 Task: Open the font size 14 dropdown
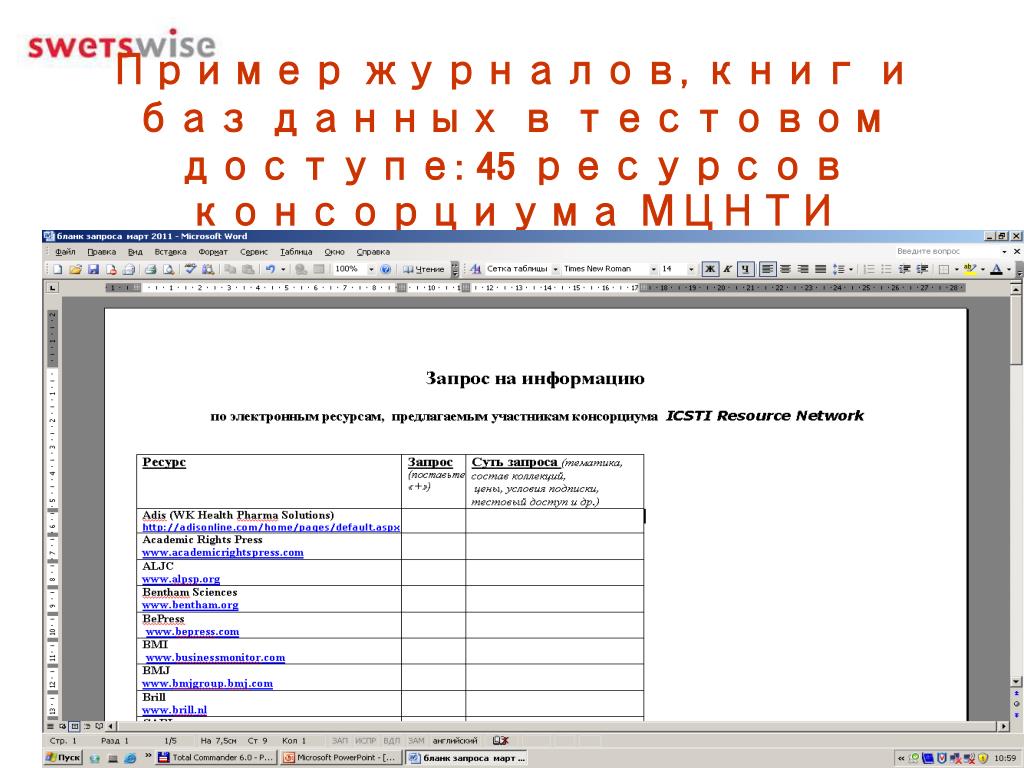click(x=691, y=269)
